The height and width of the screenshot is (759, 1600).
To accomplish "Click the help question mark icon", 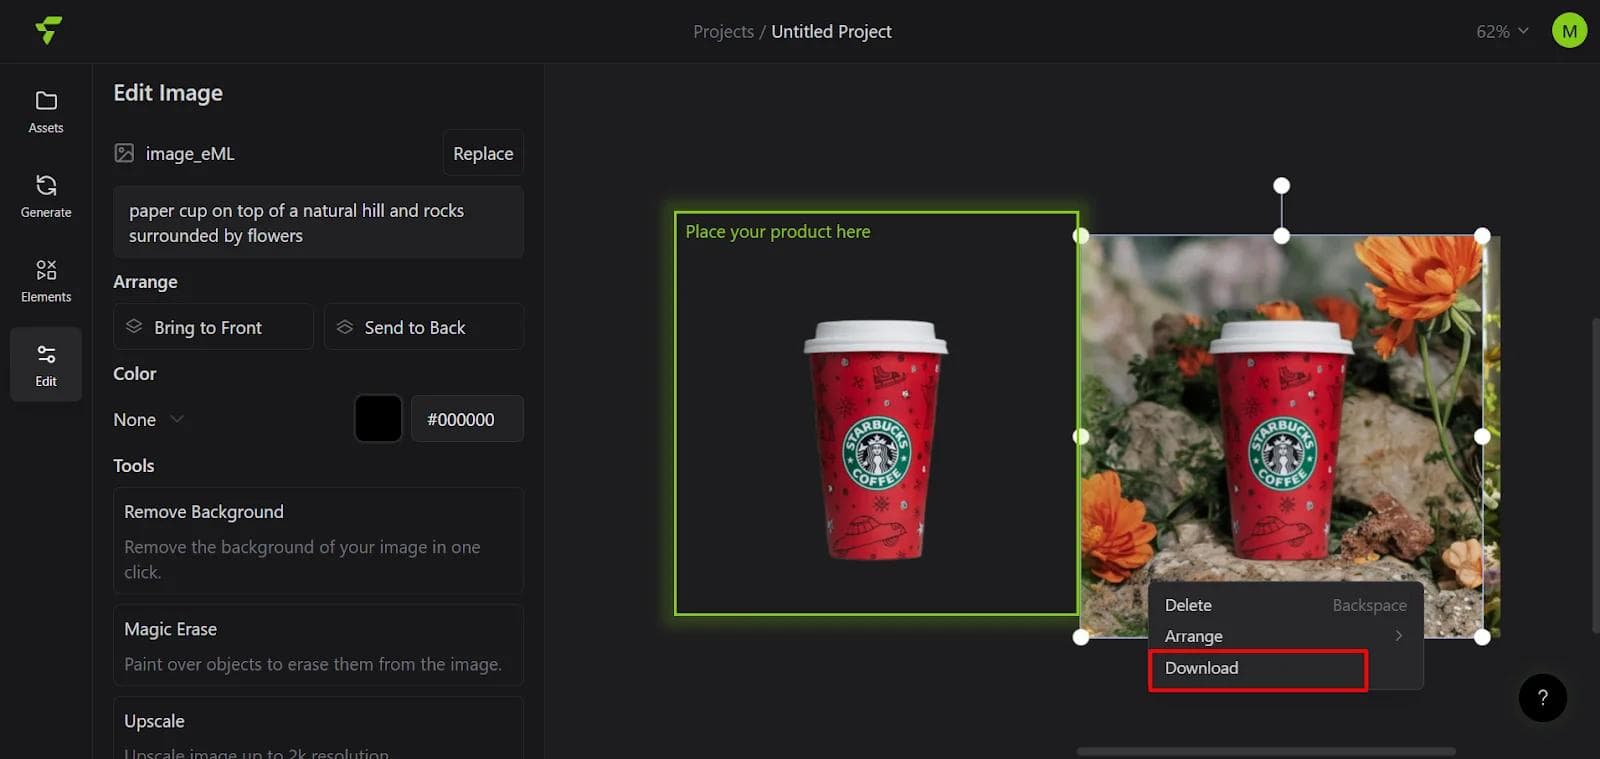I will [1542, 698].
